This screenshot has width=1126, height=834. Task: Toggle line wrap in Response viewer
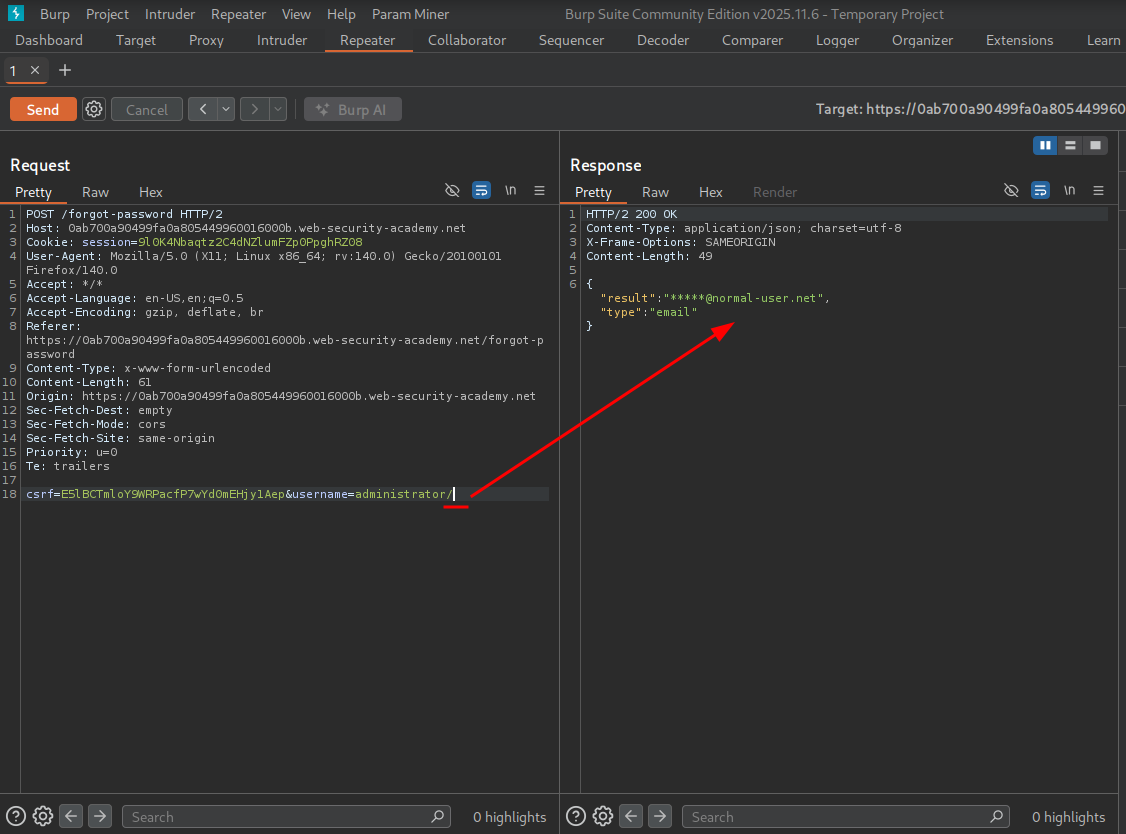click(1040, 190)
